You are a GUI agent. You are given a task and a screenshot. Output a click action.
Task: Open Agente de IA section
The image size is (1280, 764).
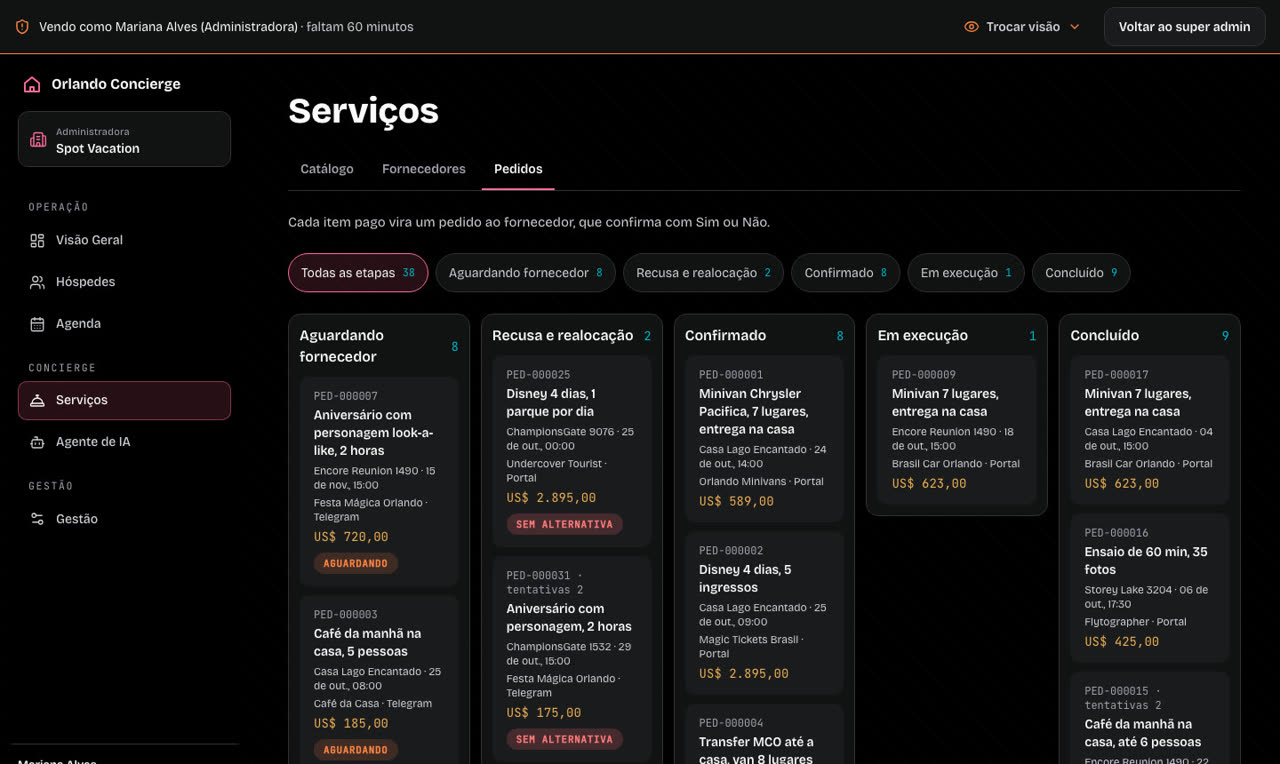click(124, 442)
